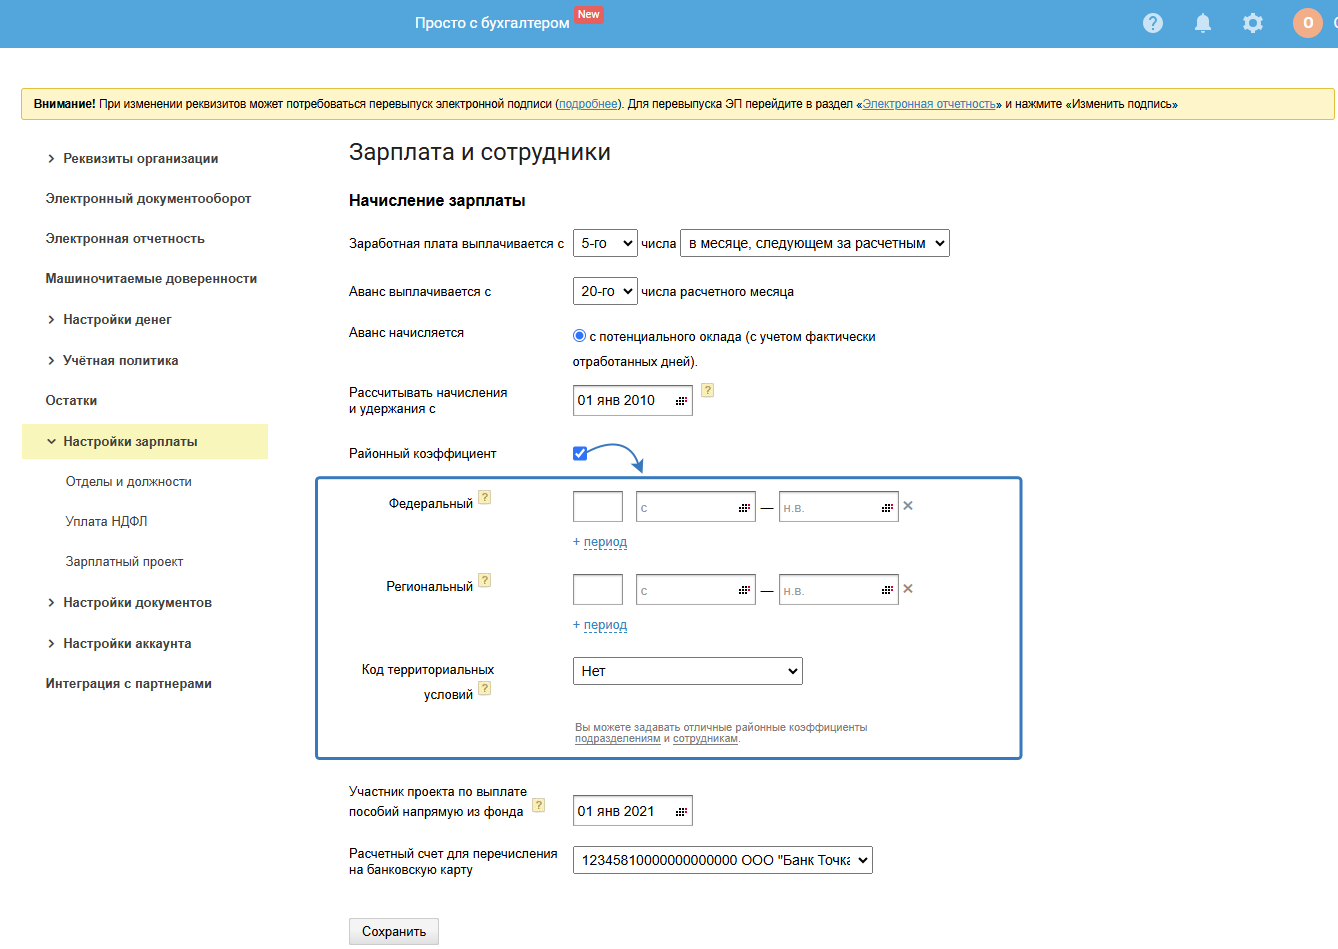Click the notifications bell icon
The height and width of the screenshot is (949, 1338).
point(1203,23)
